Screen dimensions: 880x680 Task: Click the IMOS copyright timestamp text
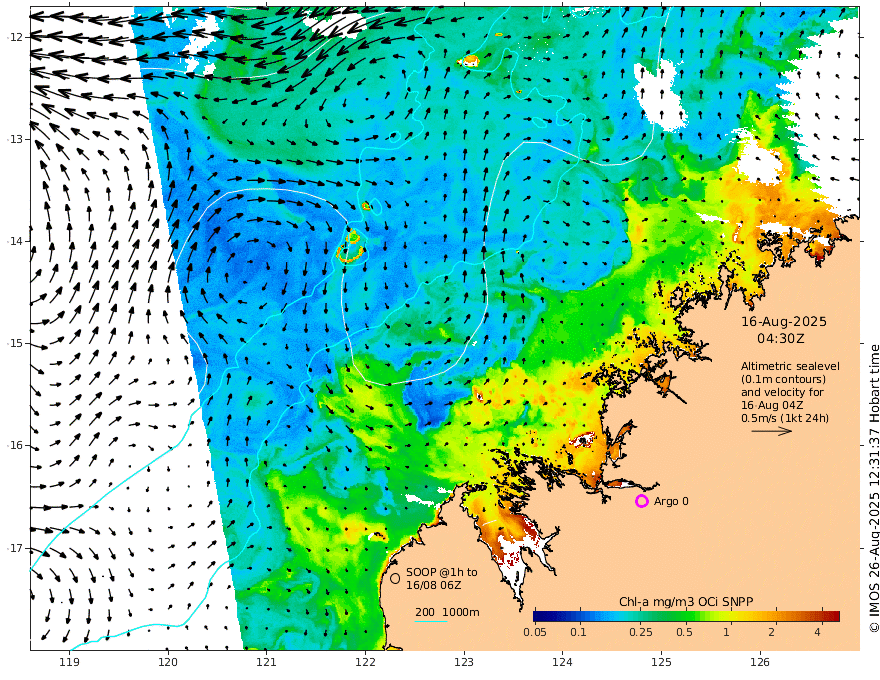click(x=873, y=488)
